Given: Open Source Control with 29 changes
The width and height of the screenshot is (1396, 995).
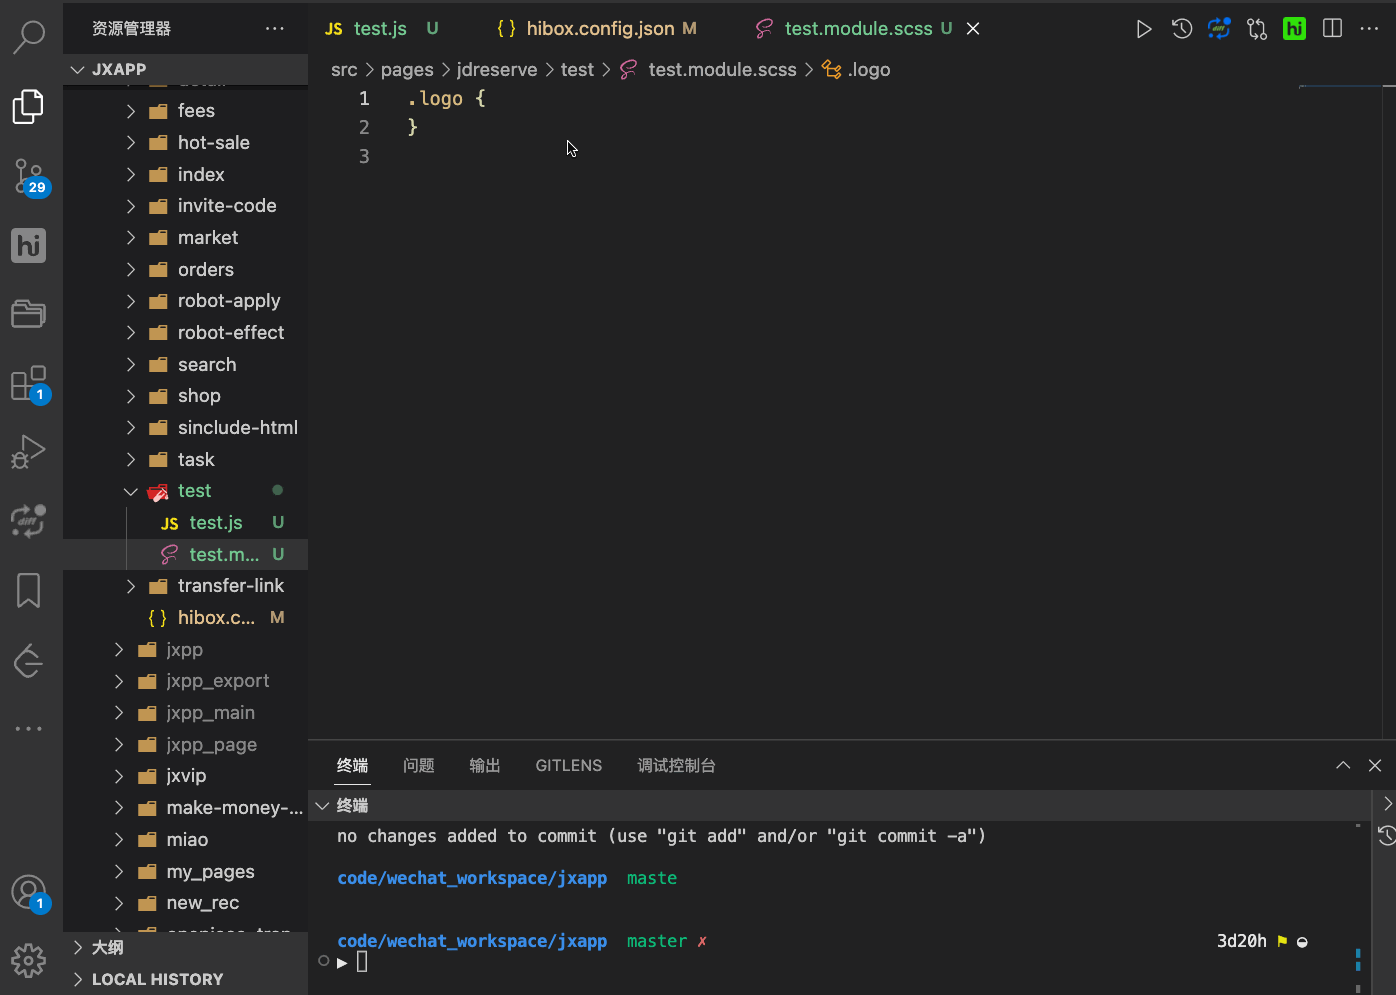Looking at the screenshot, I should click(x=29, y=177).
